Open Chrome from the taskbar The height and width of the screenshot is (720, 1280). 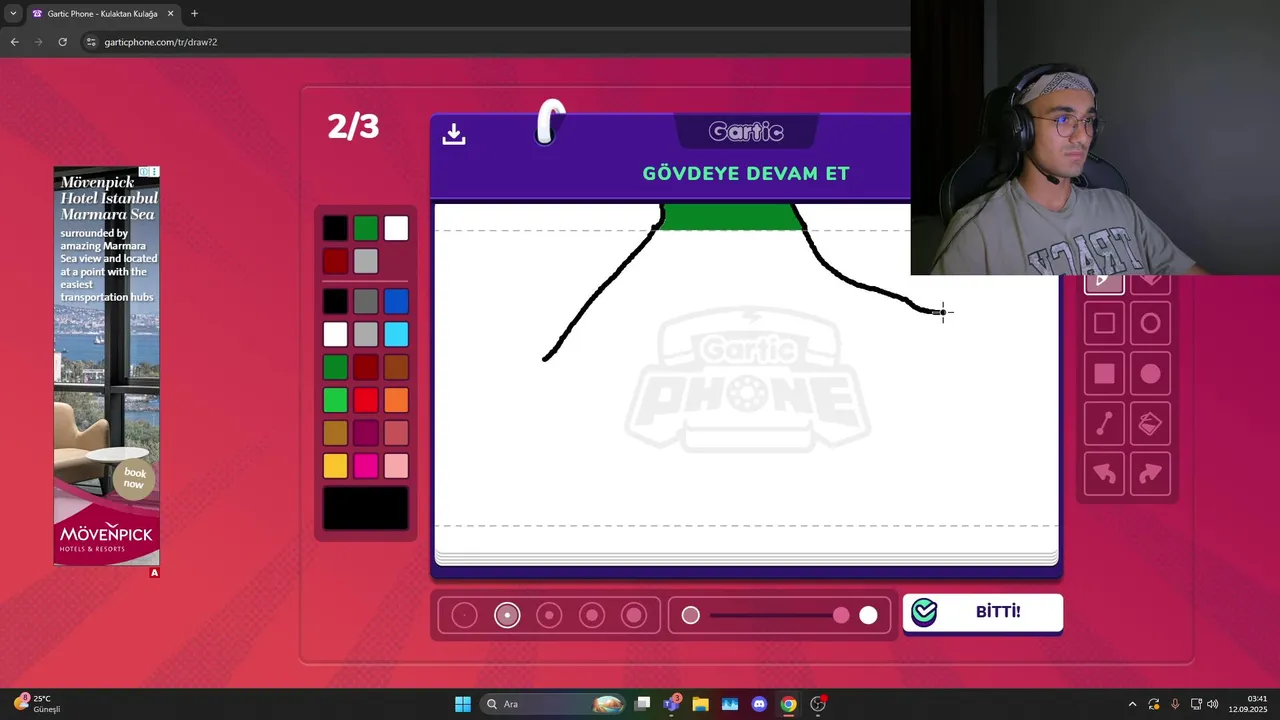(x=788, y=704)
